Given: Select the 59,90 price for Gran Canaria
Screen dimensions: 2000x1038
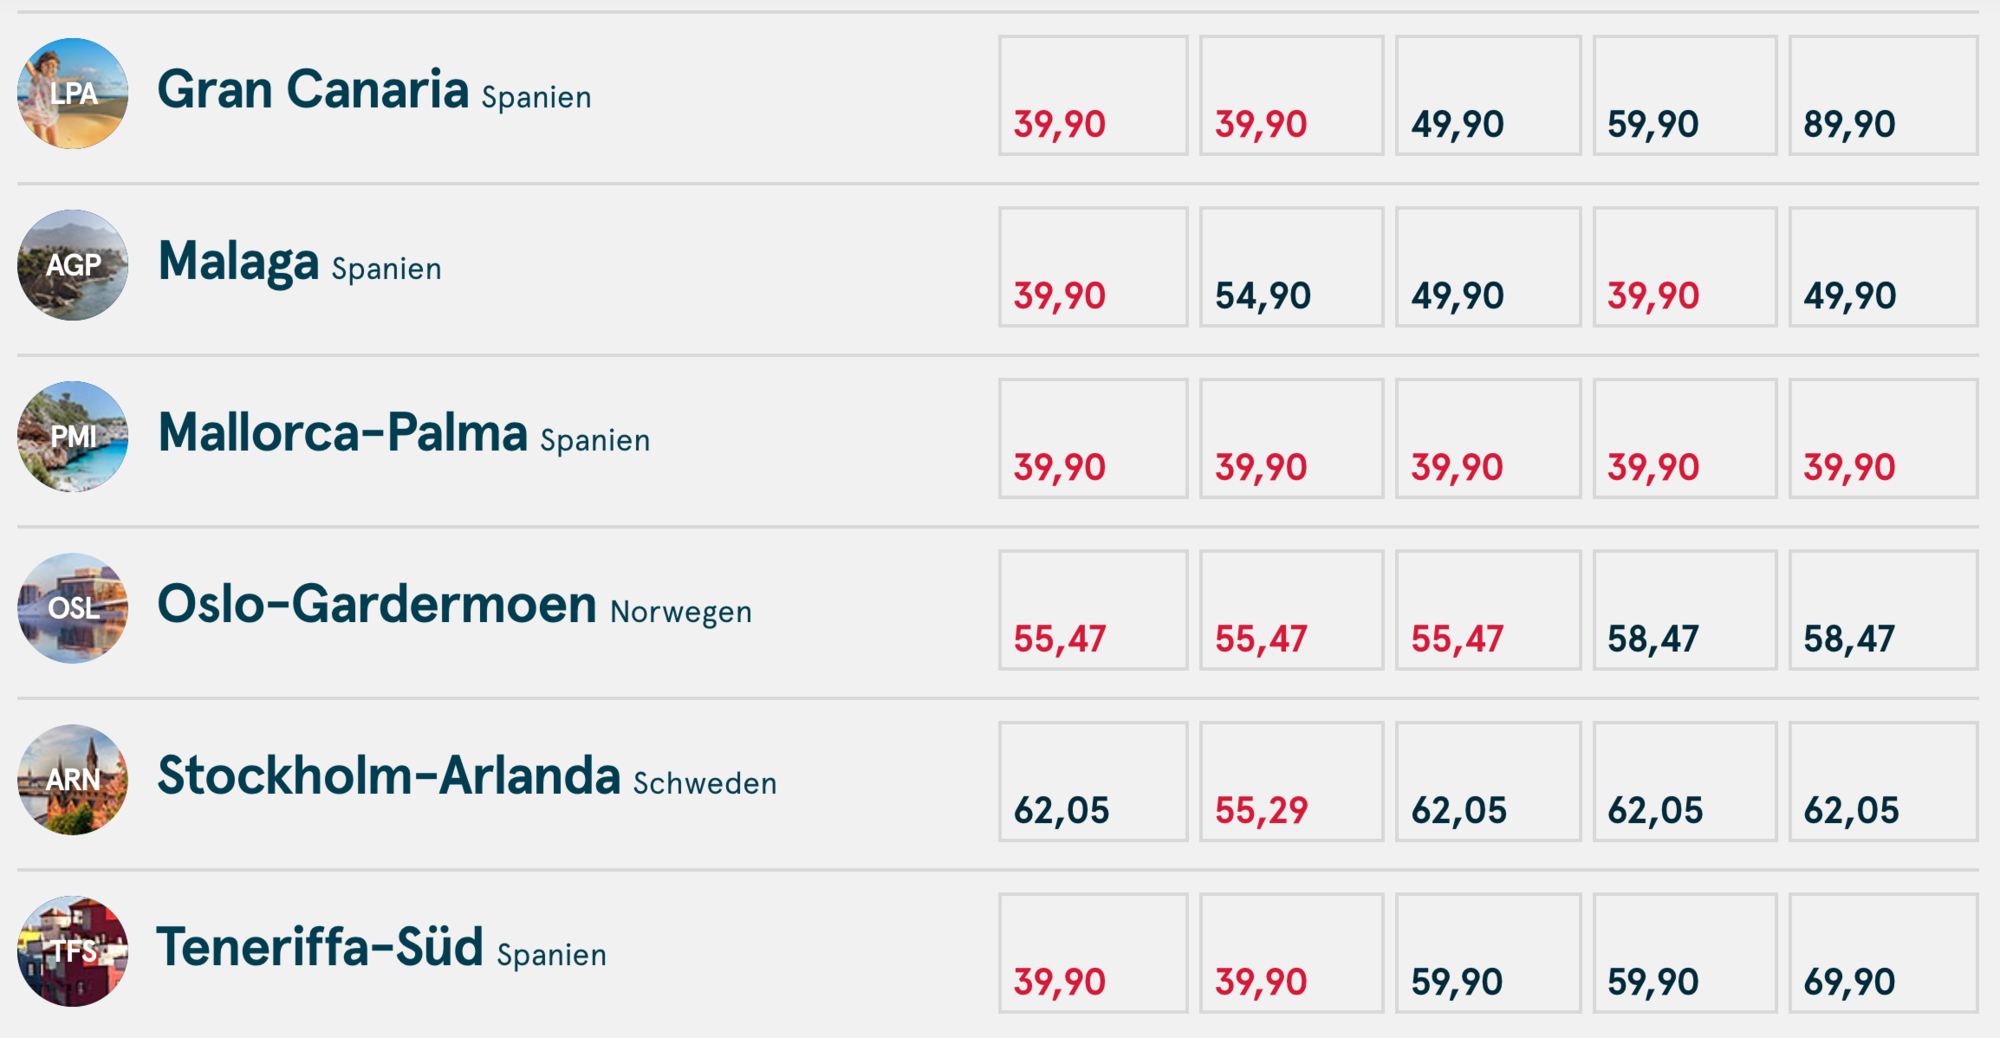Looking at the screenshot, I should point(1685,96).
